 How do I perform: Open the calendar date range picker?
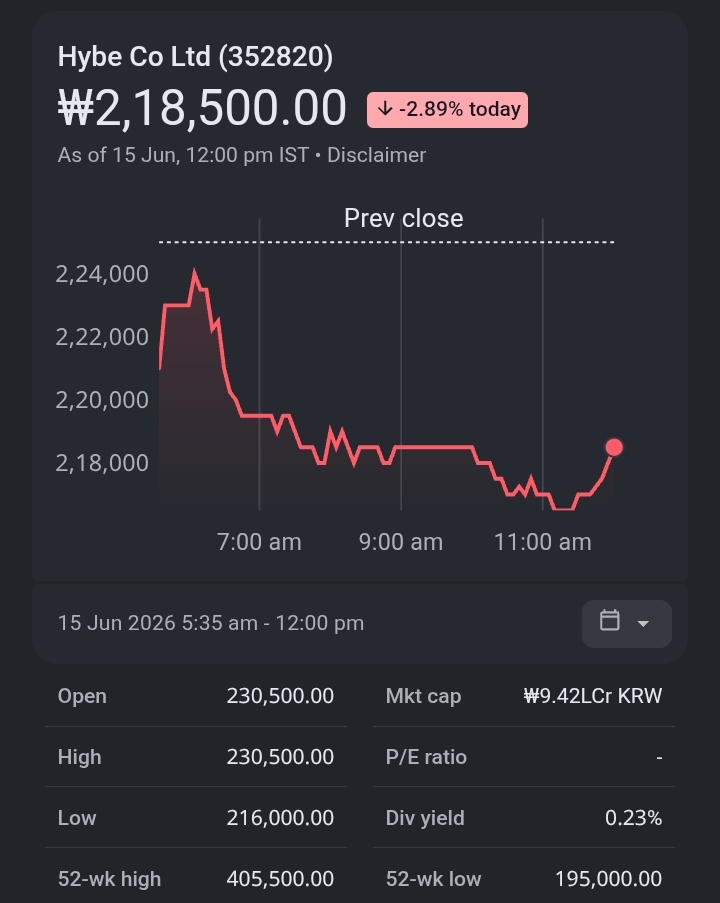(x=627, y=624)
